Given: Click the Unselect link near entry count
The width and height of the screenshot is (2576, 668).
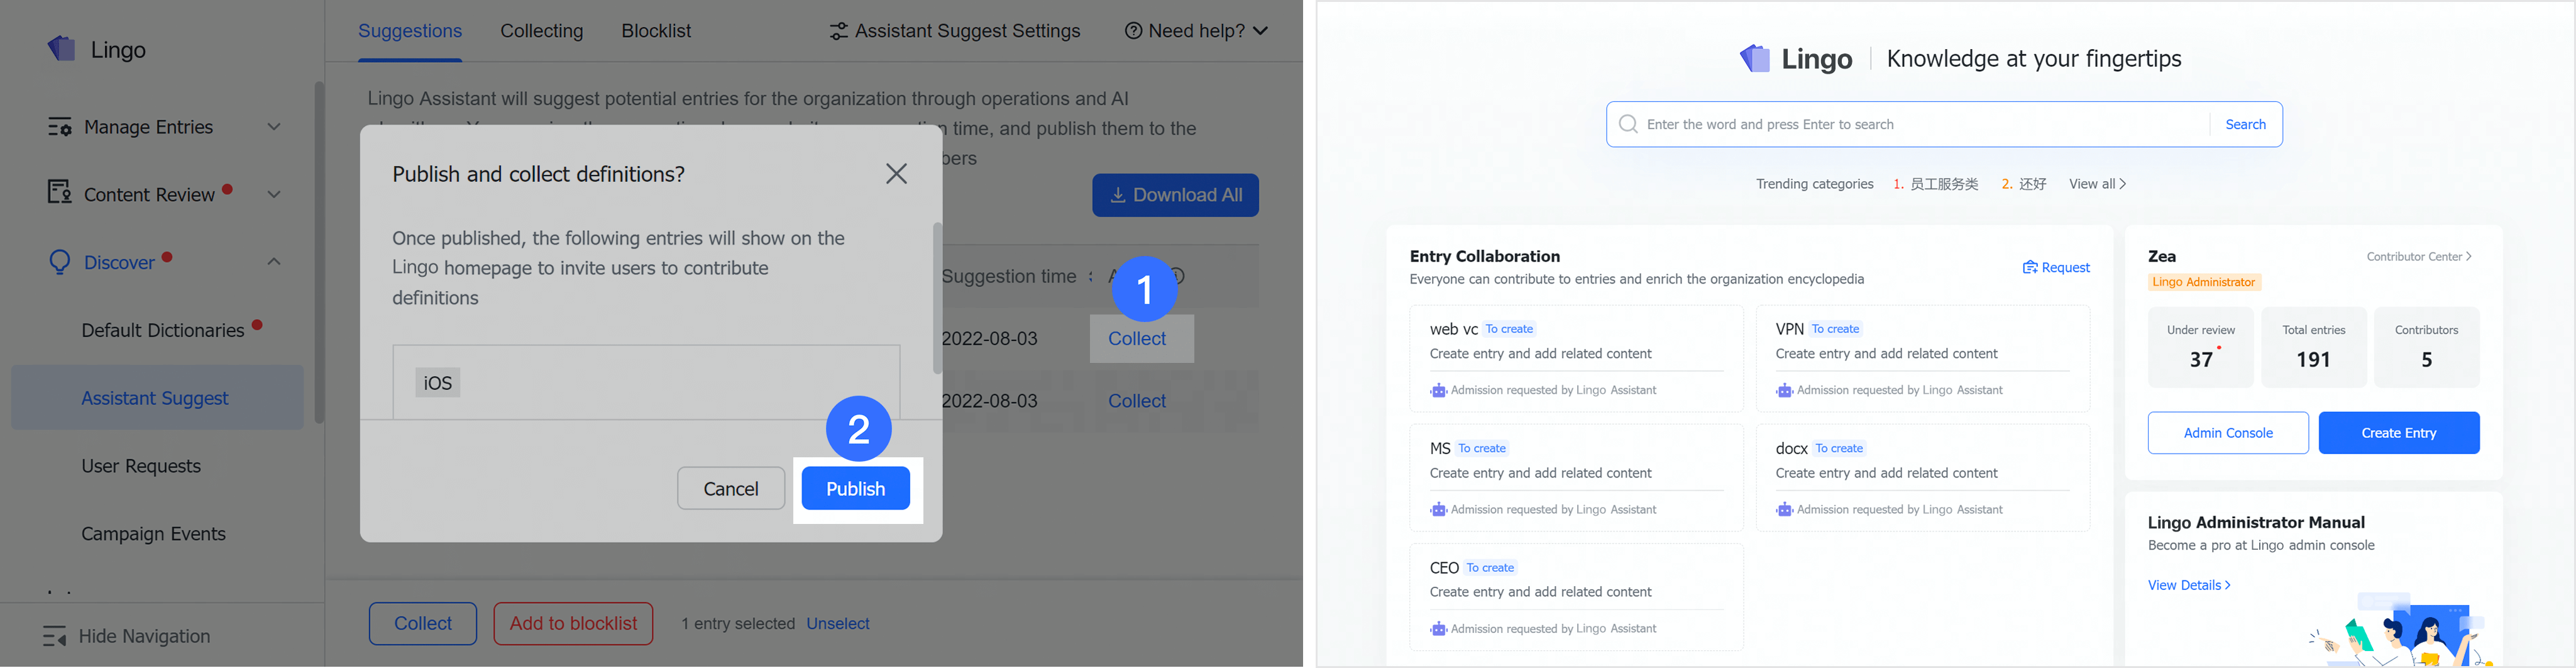Looking at the screenshot, I should tap(838, 623).
